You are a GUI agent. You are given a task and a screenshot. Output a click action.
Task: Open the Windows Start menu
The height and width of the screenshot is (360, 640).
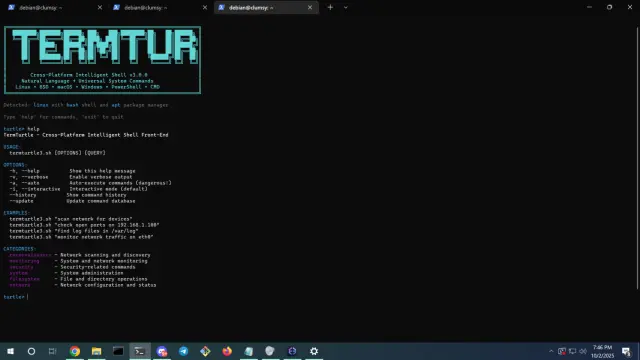(x=11, y=351)
